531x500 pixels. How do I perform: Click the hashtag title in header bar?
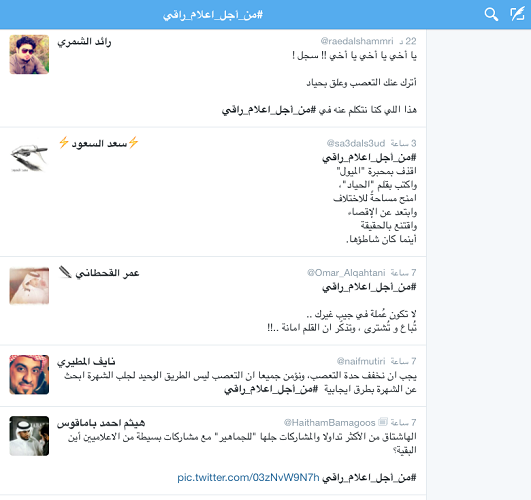coord(213,15)
